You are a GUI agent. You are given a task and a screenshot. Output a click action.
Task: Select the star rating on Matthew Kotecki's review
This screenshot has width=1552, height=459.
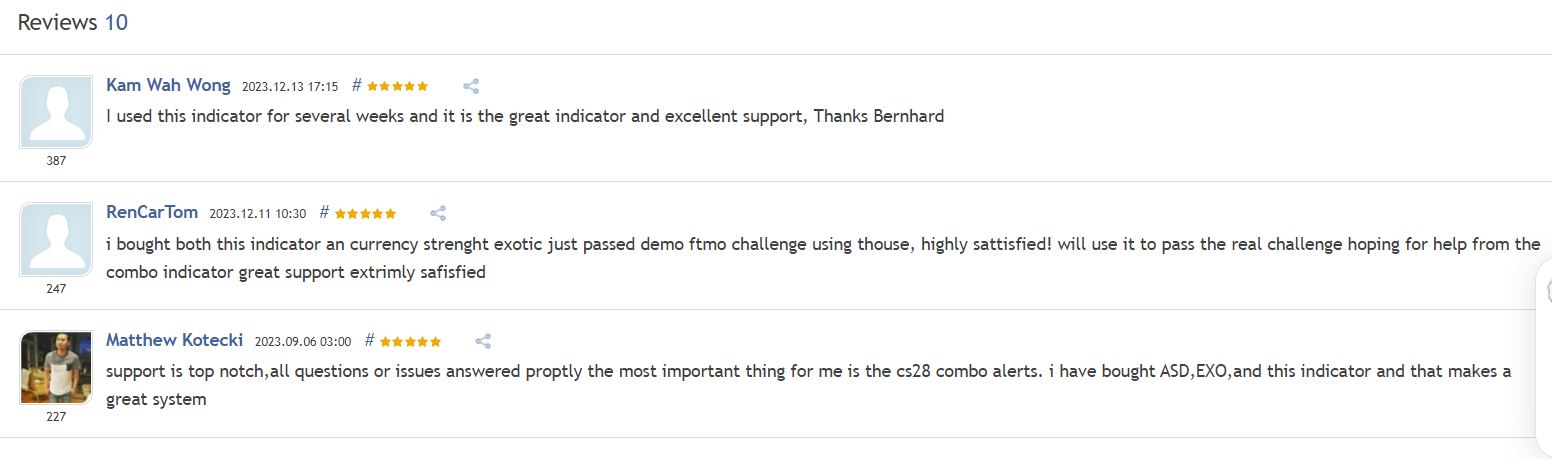coord(410,342)
